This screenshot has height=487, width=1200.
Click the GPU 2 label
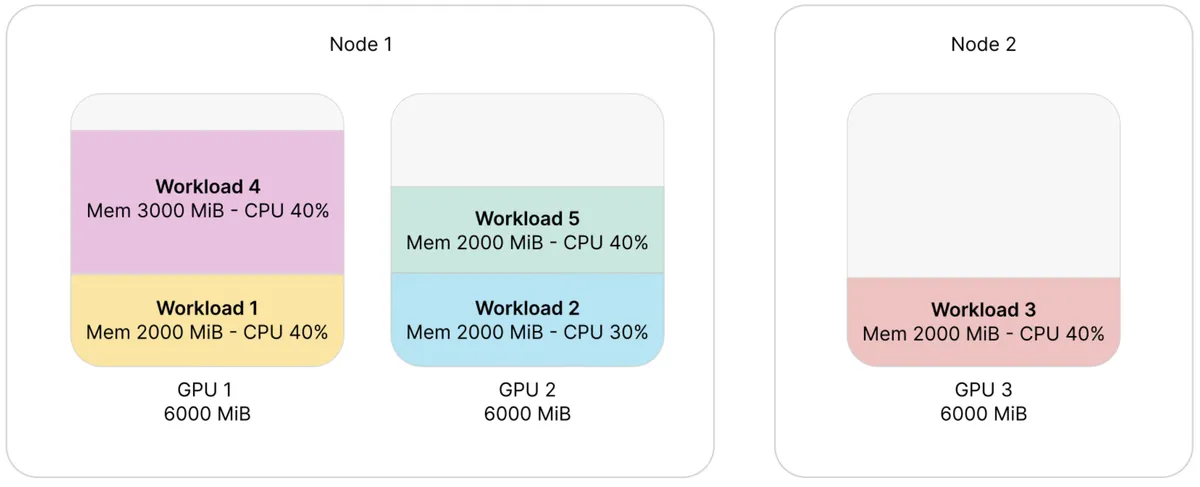click(527, 390)
